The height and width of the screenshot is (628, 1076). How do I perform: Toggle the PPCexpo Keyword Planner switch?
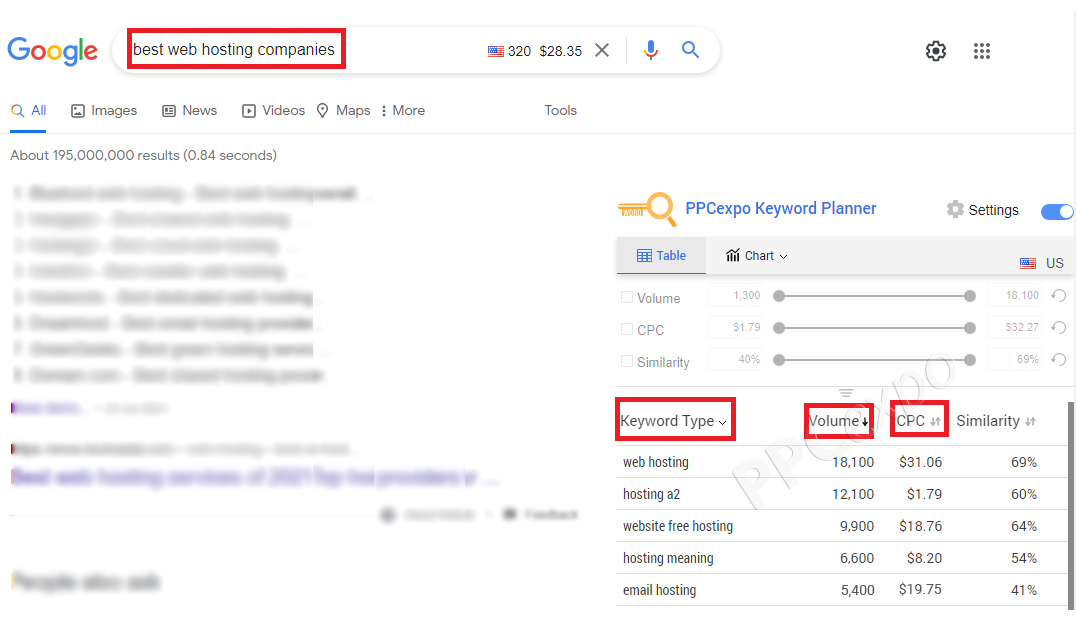(1057, 212)
